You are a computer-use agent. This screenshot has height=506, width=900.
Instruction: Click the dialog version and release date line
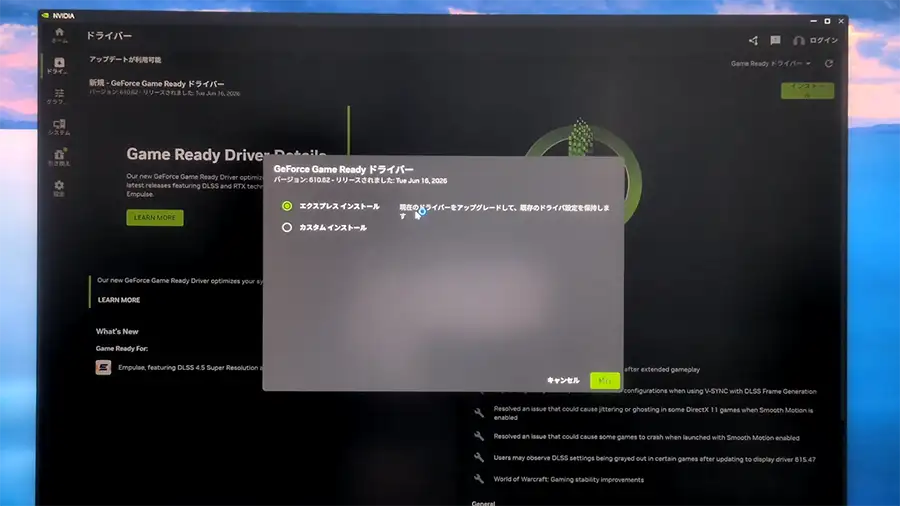click(x=360, y=180)
